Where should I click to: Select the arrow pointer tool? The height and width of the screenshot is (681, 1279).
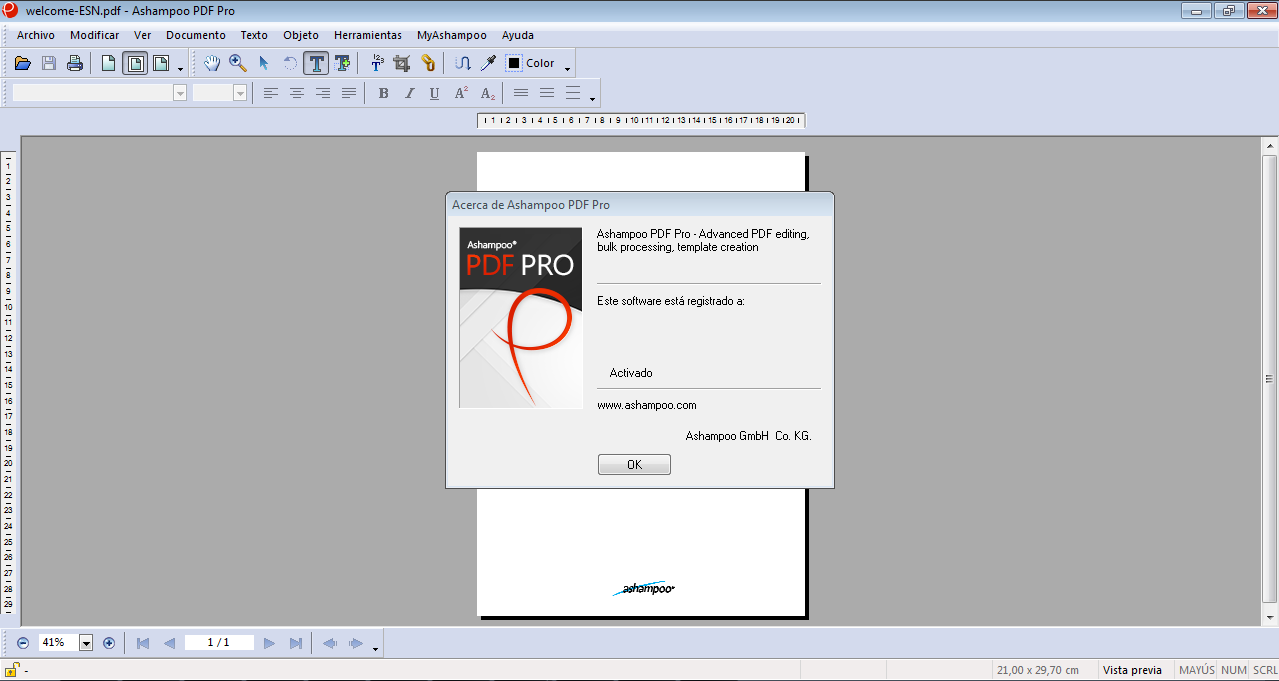264,63
